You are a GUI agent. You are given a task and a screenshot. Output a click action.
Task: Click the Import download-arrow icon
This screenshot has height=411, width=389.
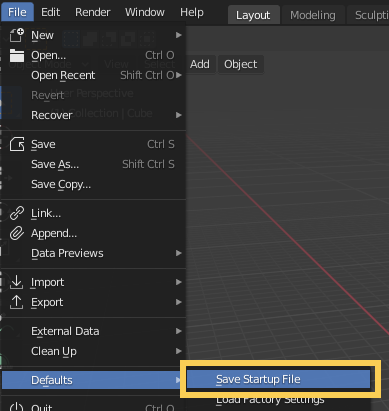click(16, 282)
